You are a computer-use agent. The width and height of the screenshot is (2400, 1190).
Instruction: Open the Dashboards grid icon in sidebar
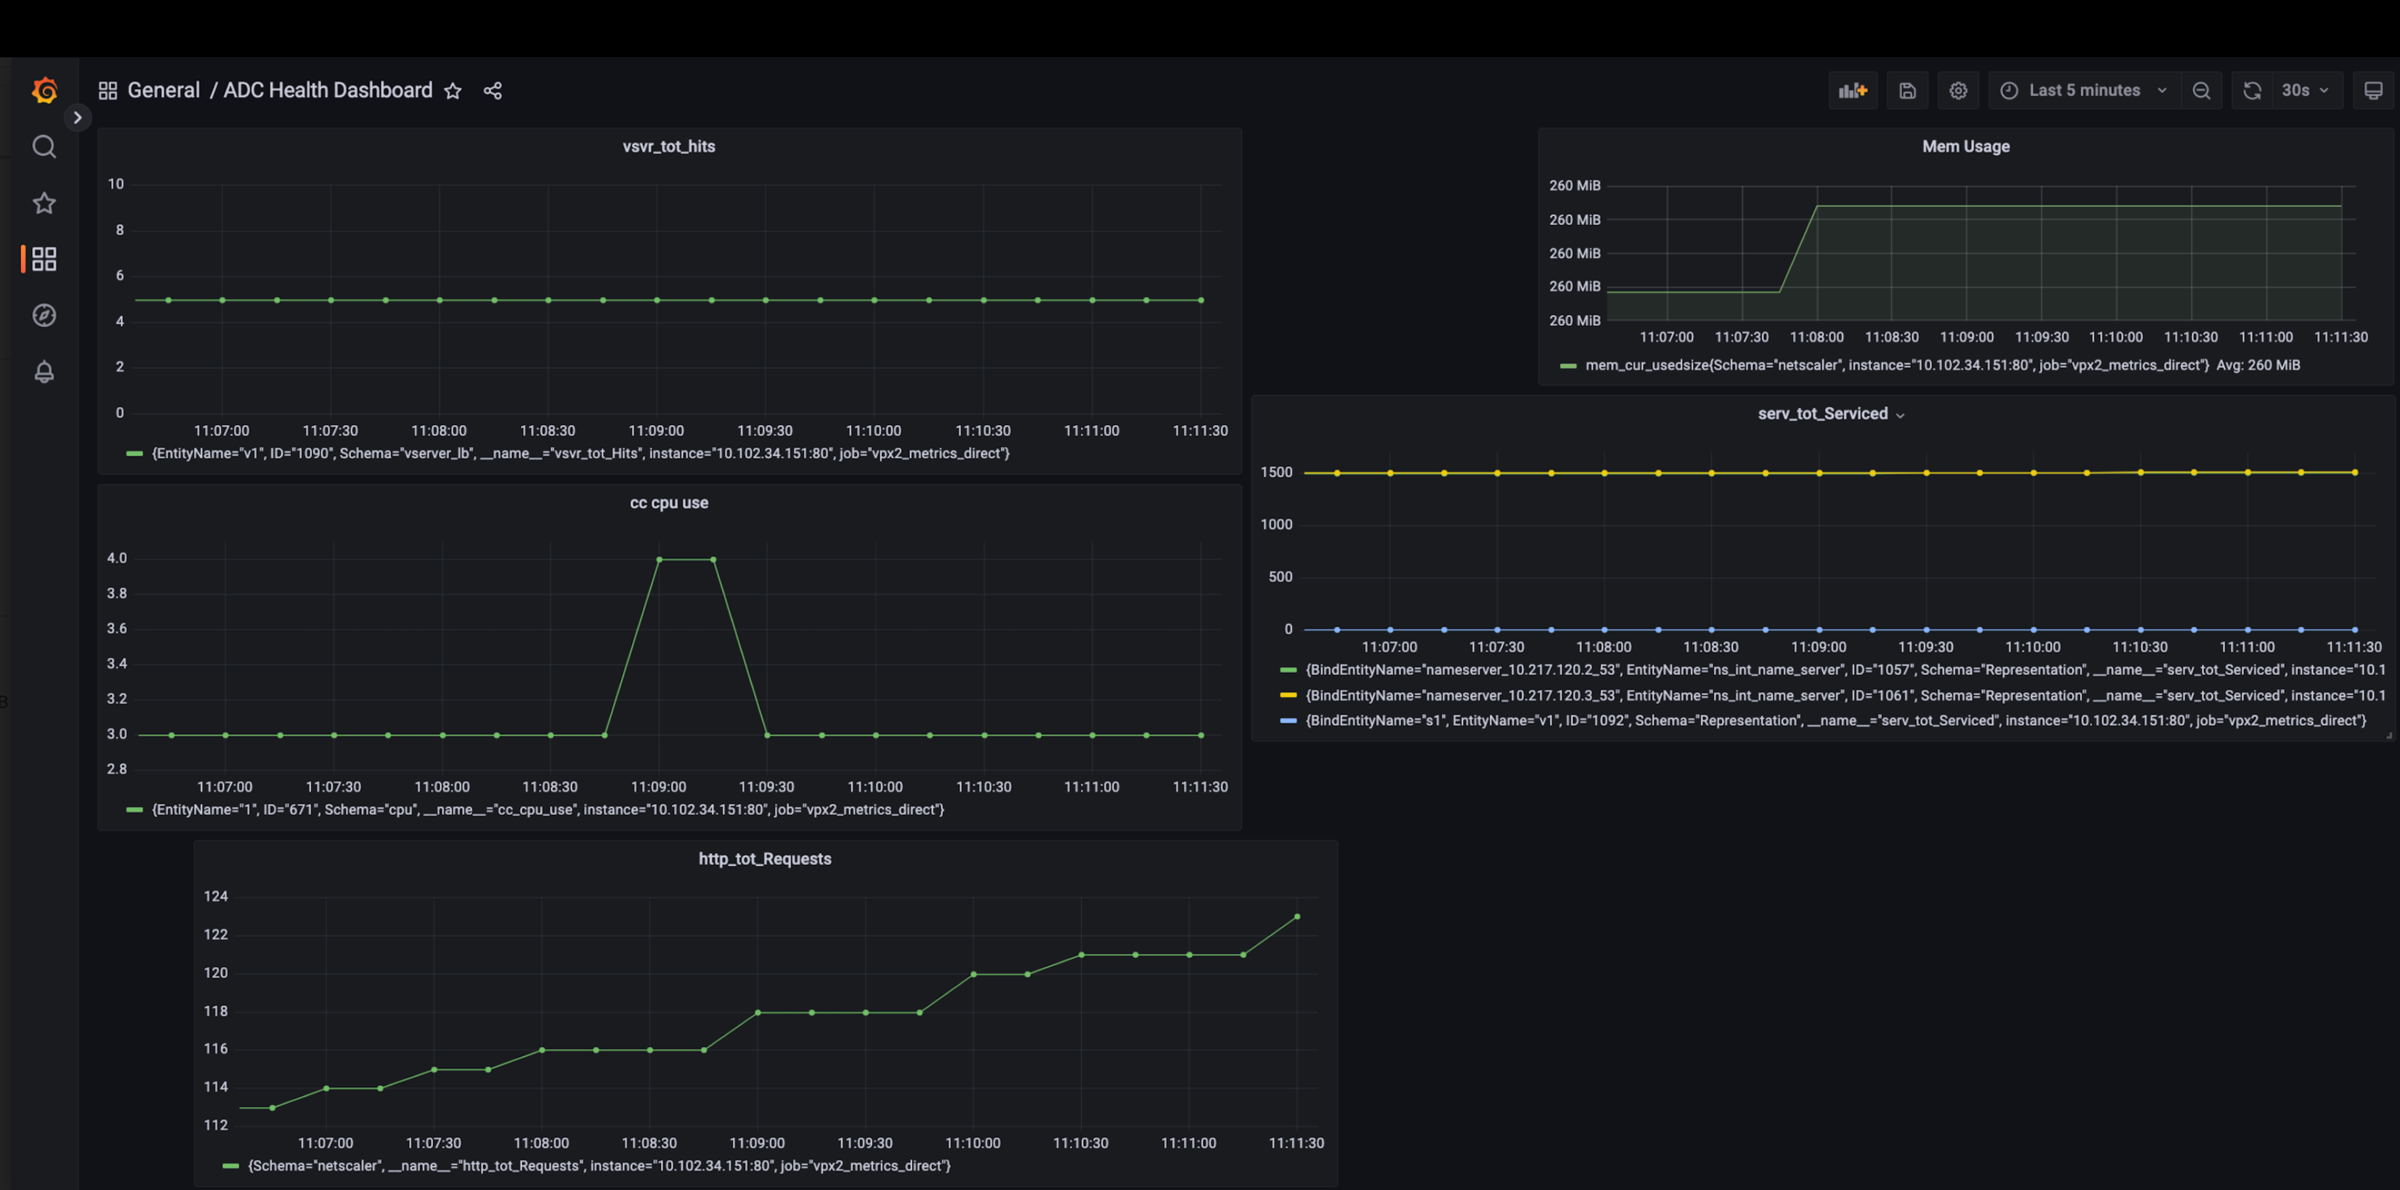44,260
